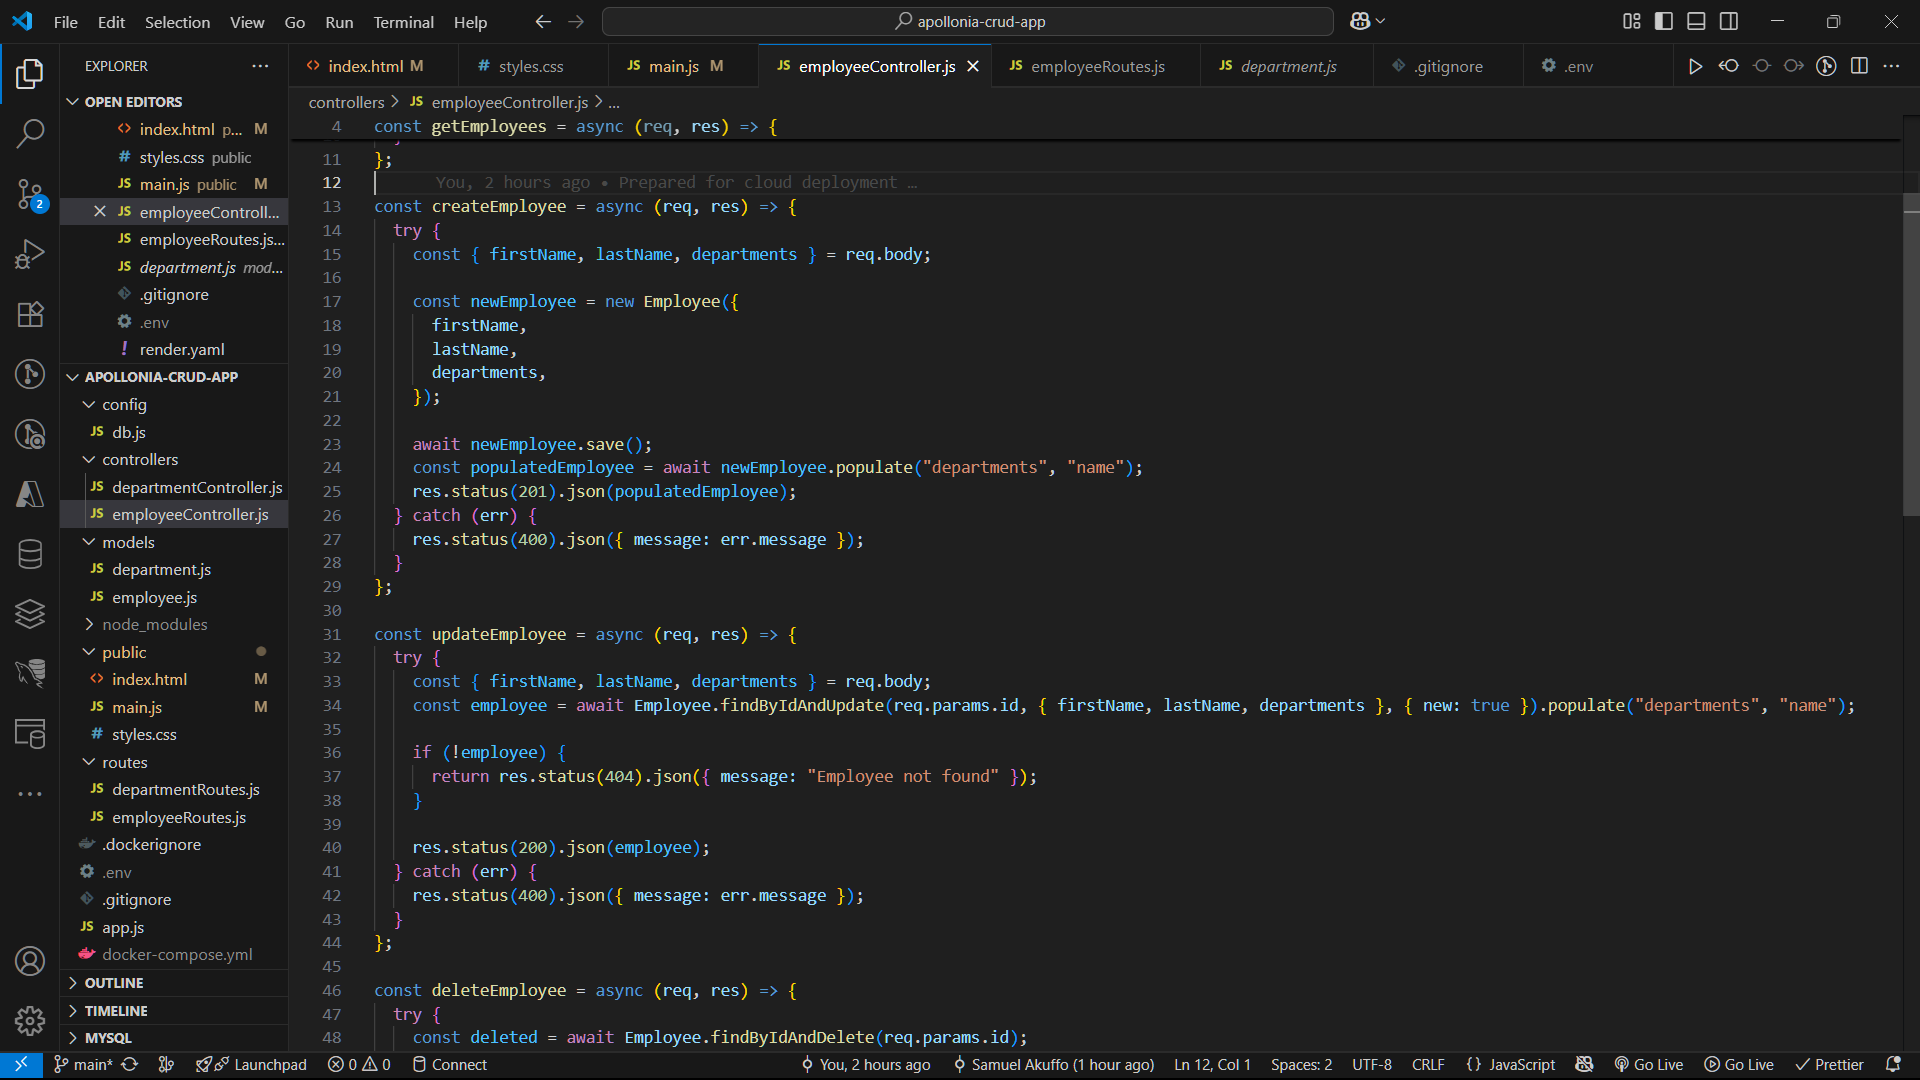The height and width of the screenshot is (1080, 1920).
Task: Switch to the department.js tab
Action: click(1288, 66)
